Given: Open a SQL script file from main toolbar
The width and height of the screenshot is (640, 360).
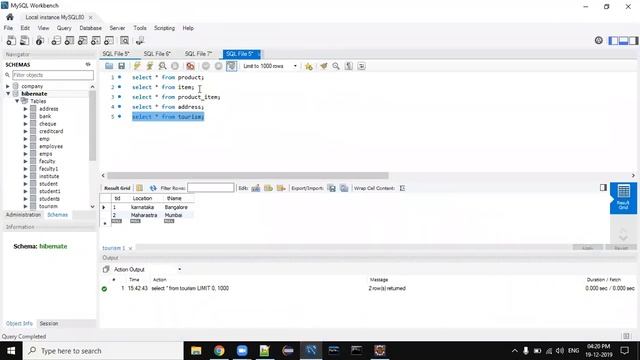Looking at the screenshot, I should (x=24, y=40).
